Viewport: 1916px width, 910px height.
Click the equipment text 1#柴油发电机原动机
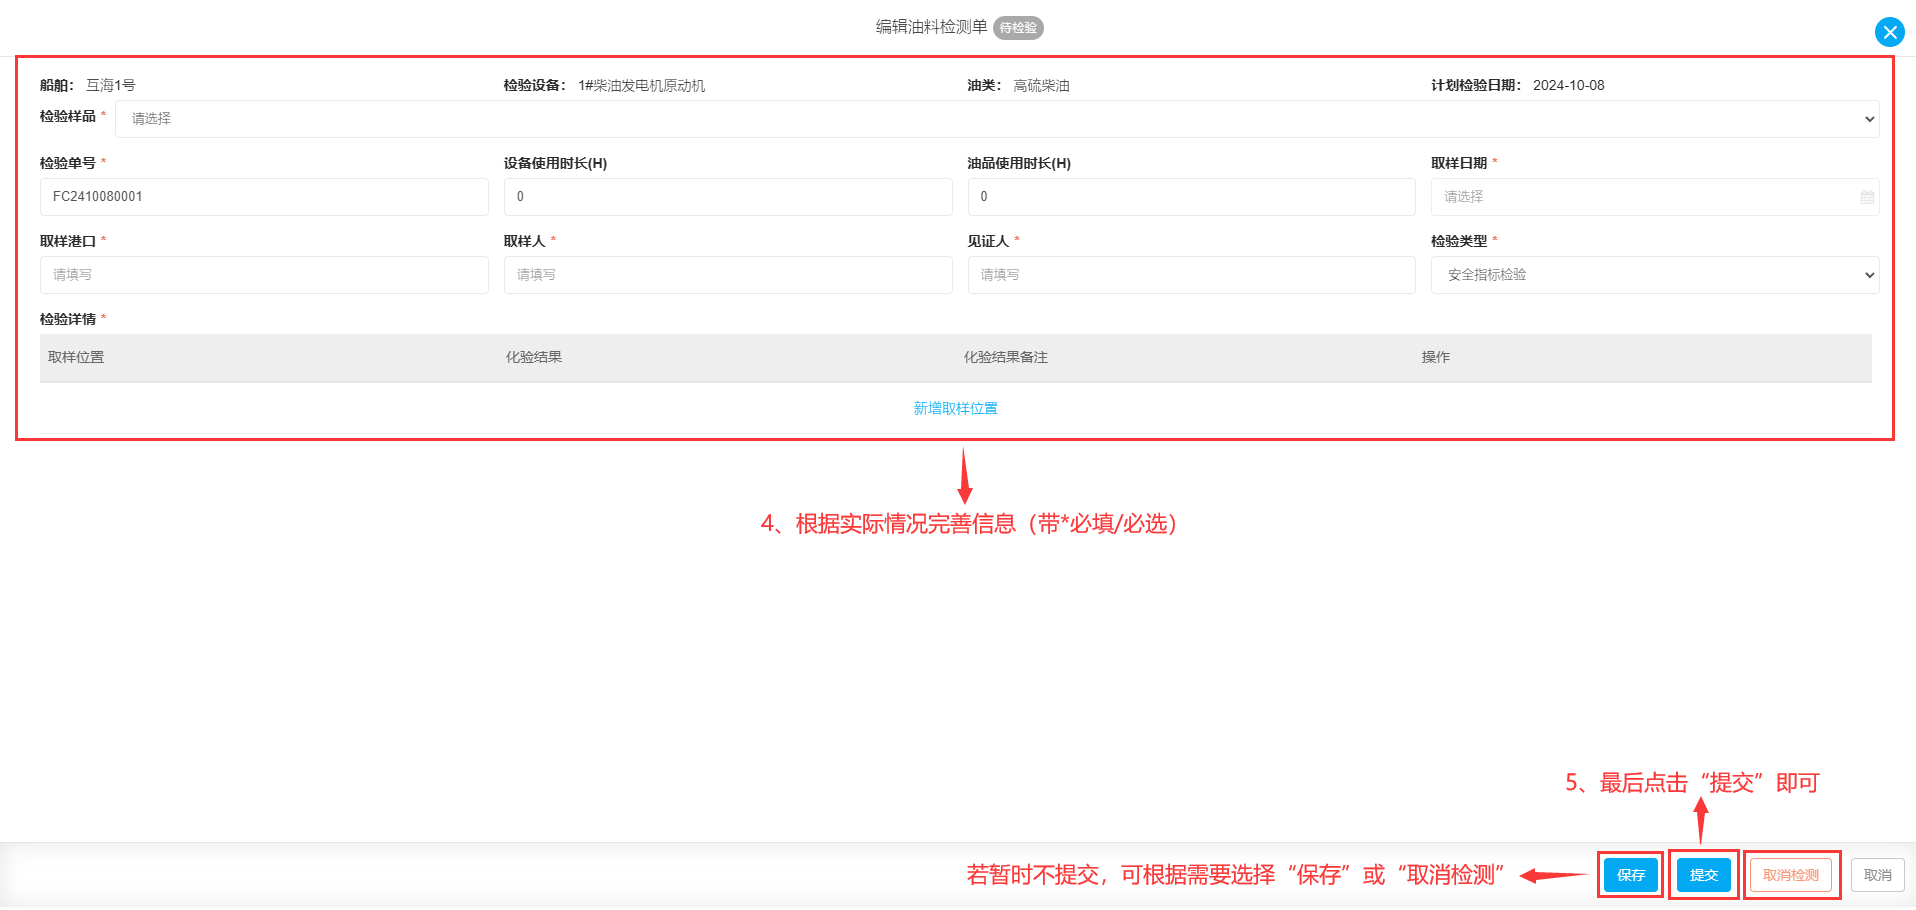point(641,85)
